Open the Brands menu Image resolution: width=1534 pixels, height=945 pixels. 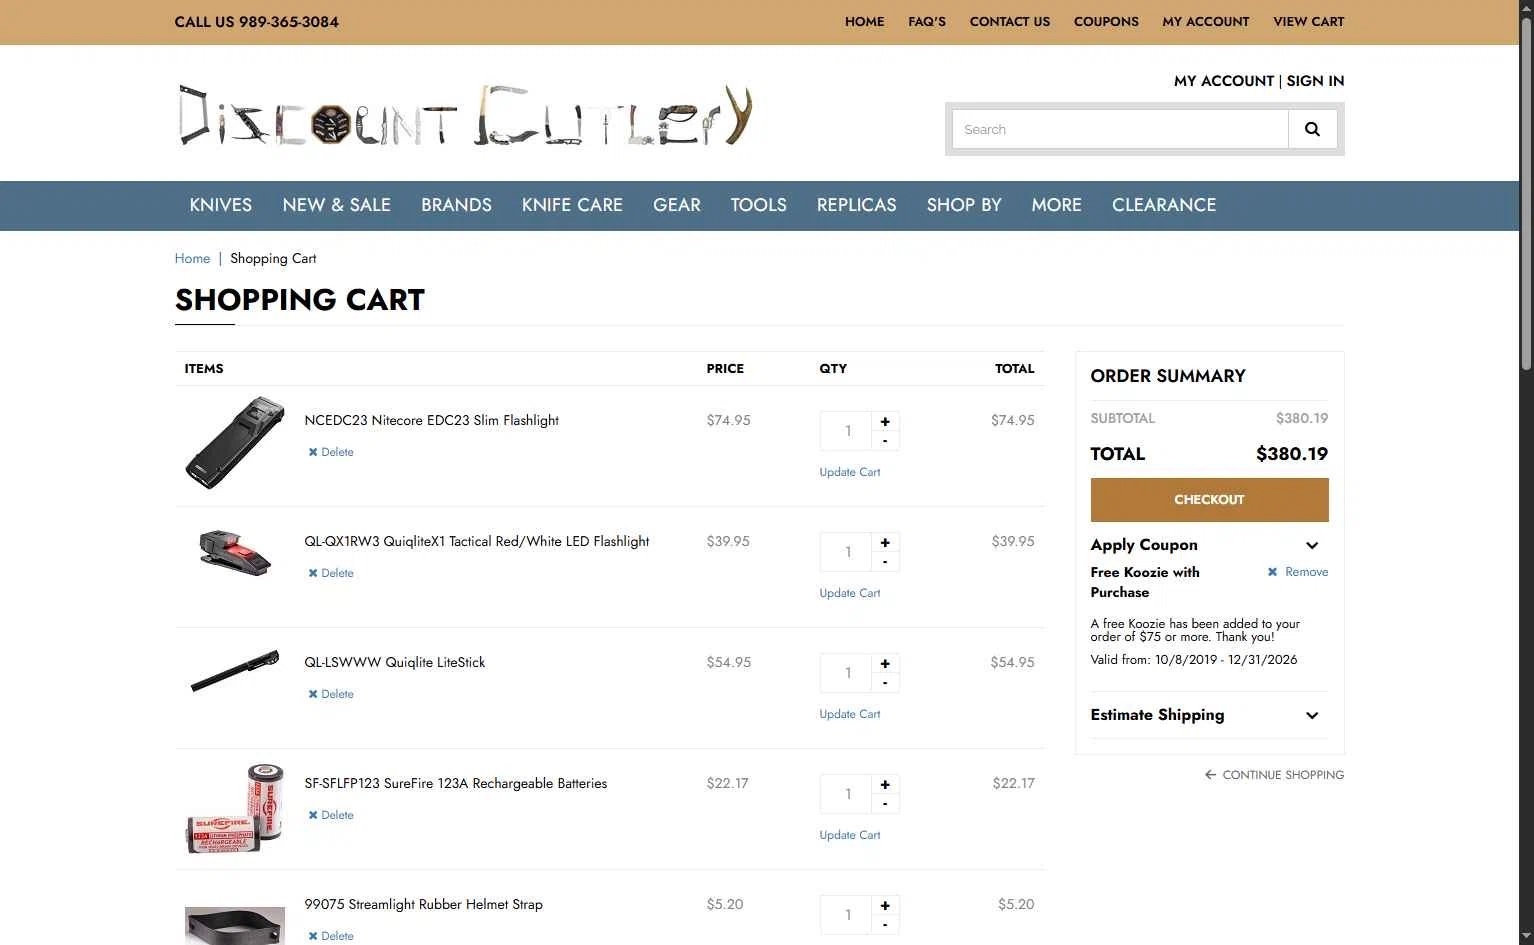[x=456, y=205]
